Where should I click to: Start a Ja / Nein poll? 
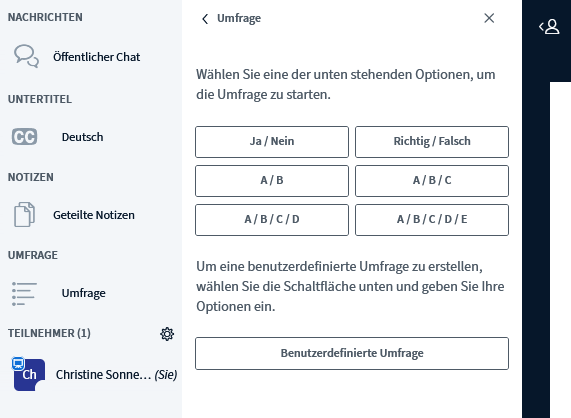point(272,142)
